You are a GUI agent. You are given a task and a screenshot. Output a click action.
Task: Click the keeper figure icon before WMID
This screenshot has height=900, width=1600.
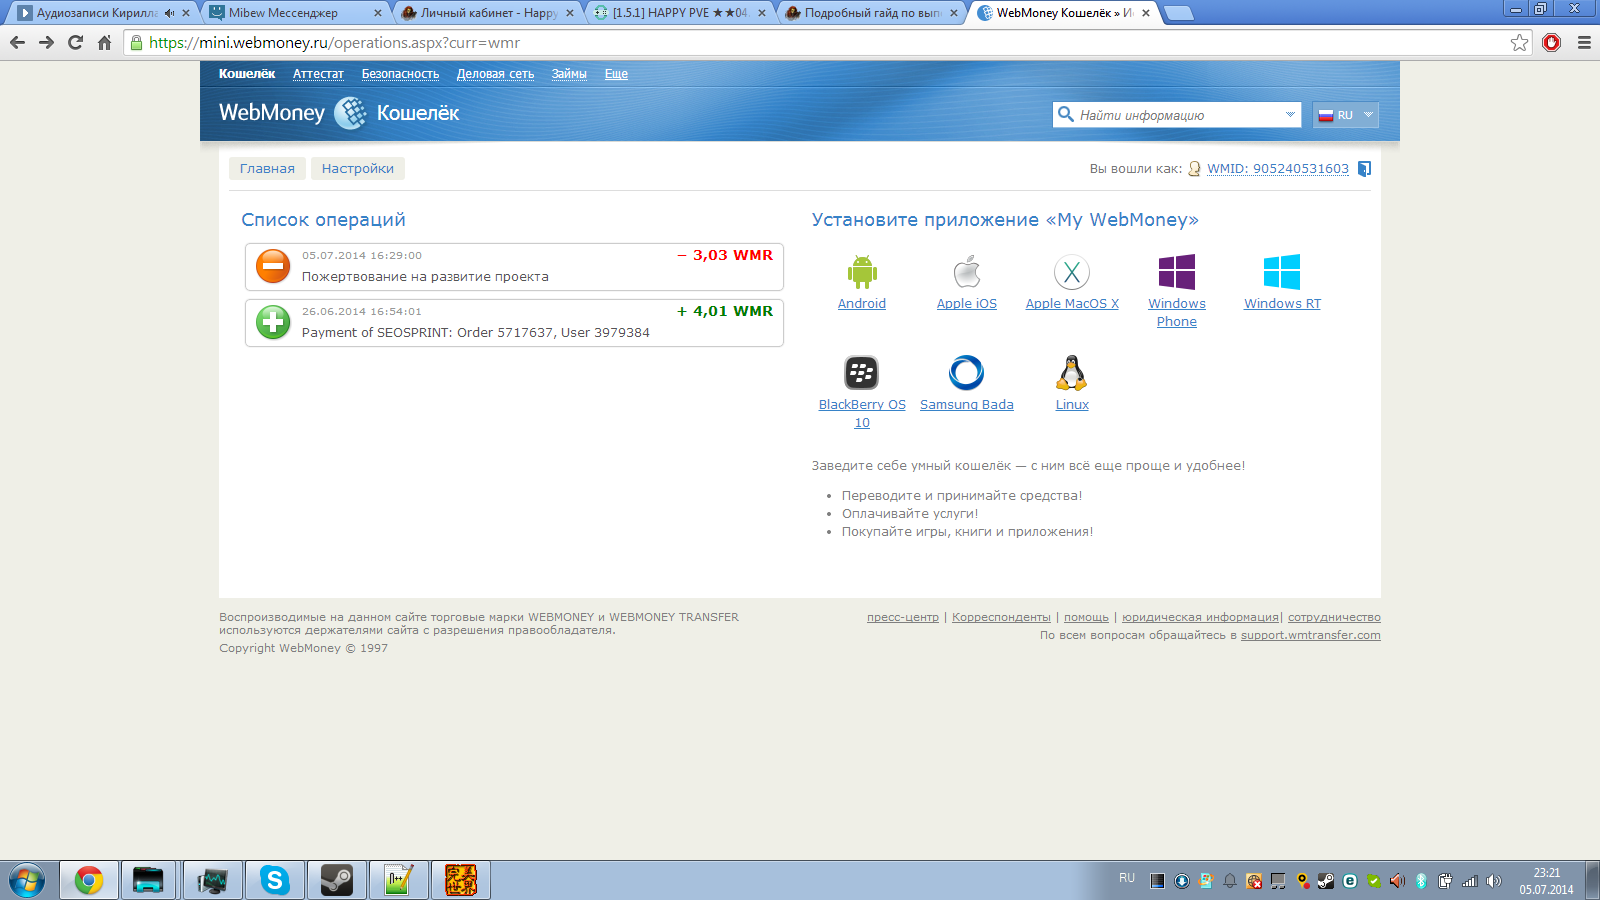[x=1194, y=169]
